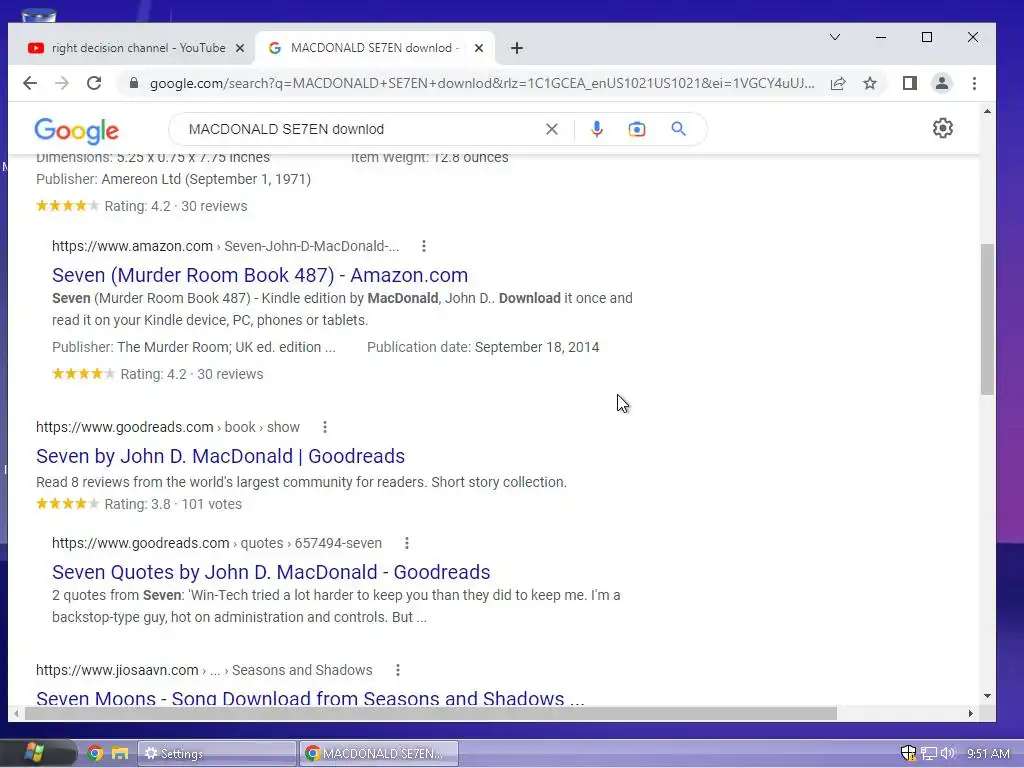Go to Google home via logo

click(x=76, y=131)
